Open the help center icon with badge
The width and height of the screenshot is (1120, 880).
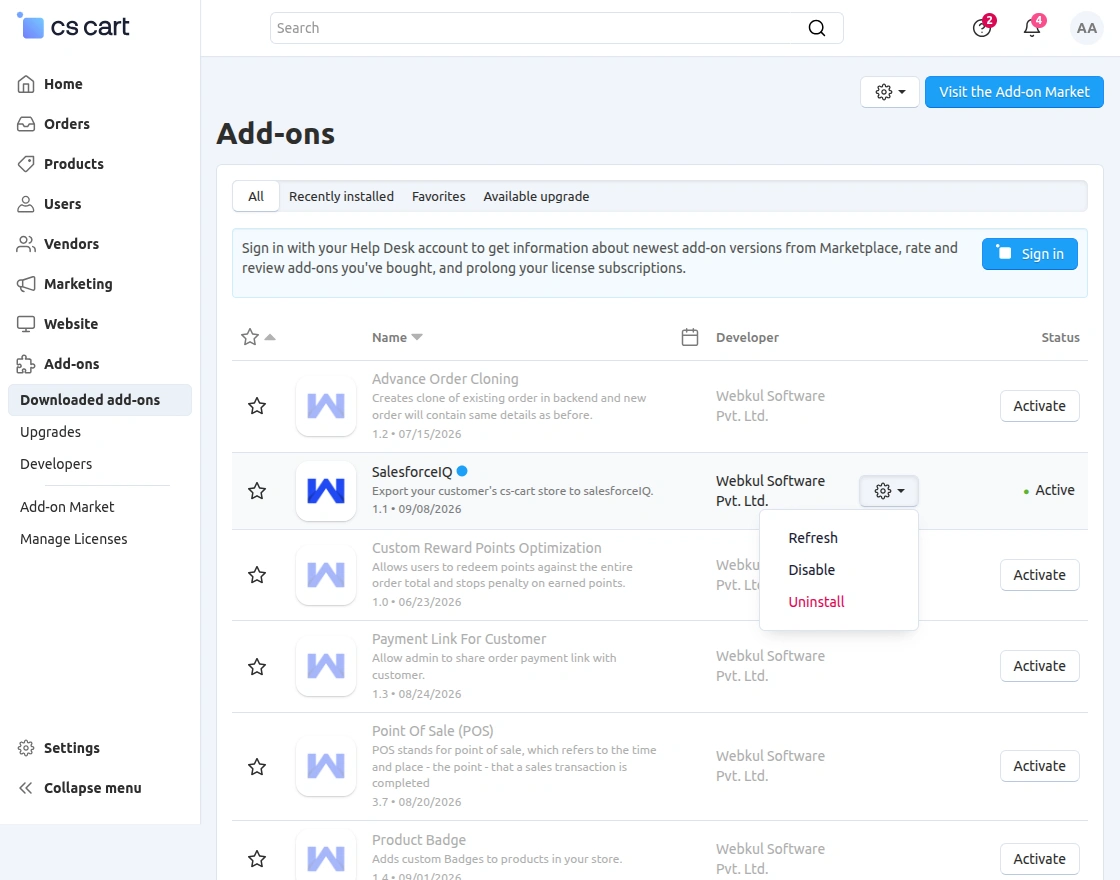[982, 28]
